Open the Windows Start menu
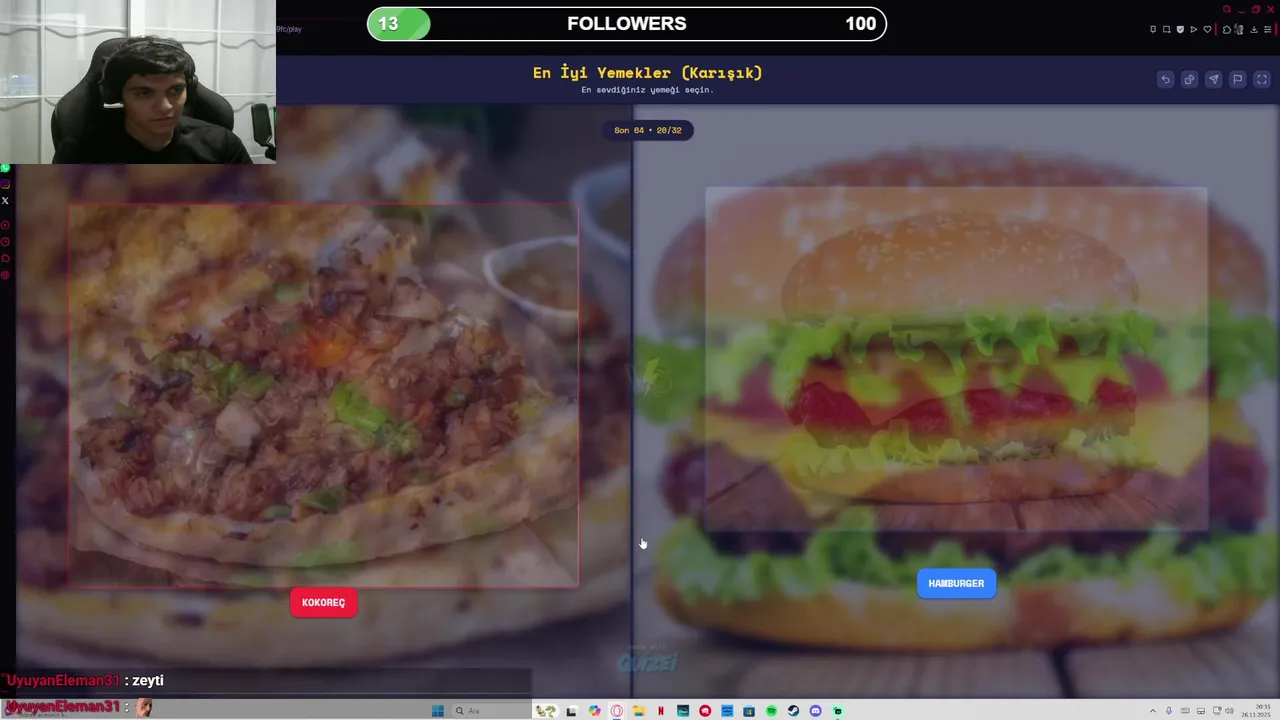The height and width of the screenshot is (720, 1280). 437,711
